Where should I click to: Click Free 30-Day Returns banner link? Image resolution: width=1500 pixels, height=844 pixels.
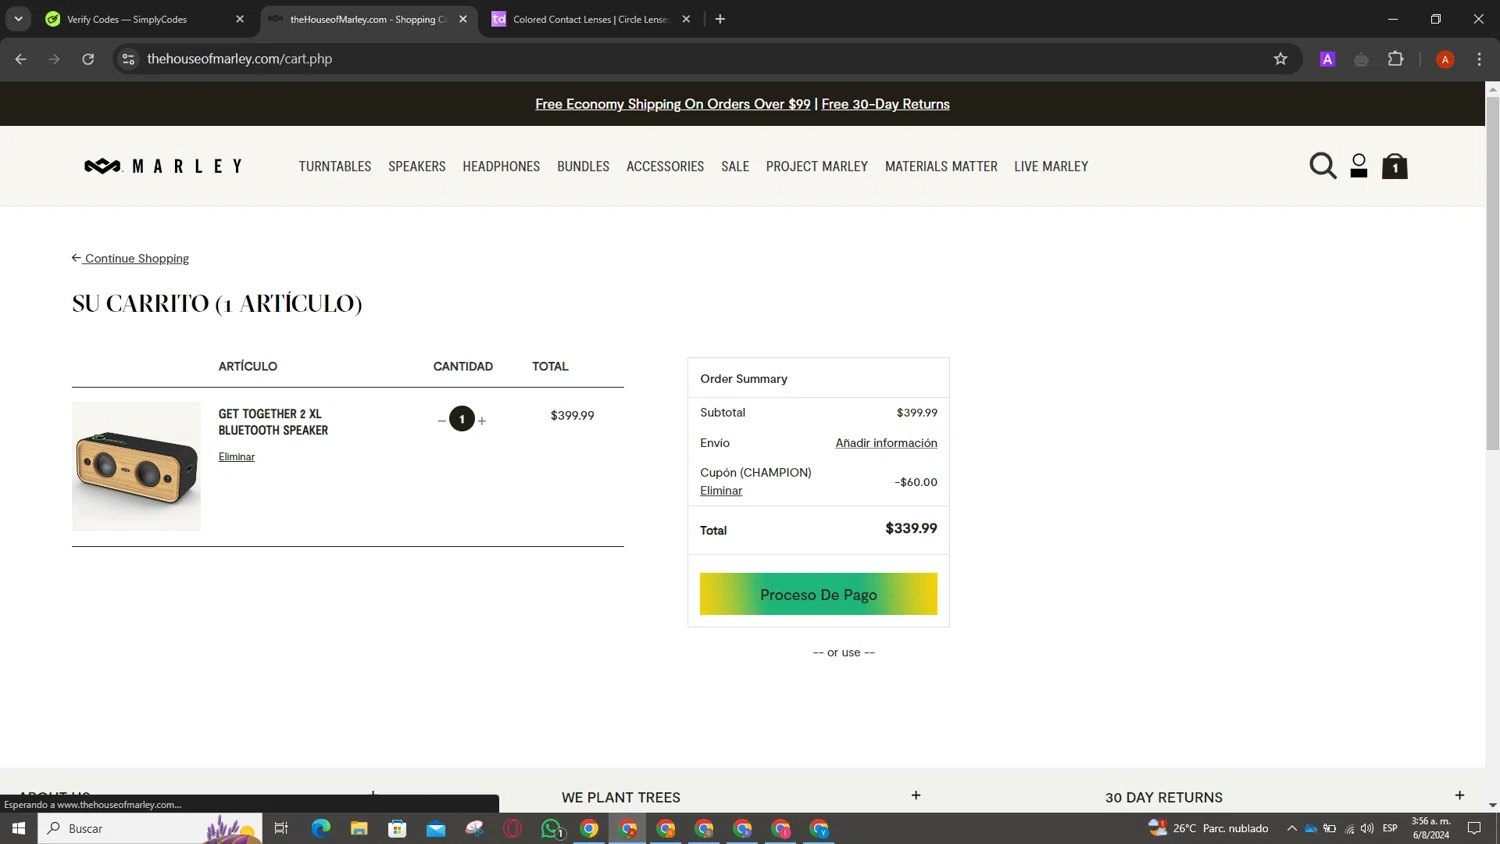coord(885,104)
